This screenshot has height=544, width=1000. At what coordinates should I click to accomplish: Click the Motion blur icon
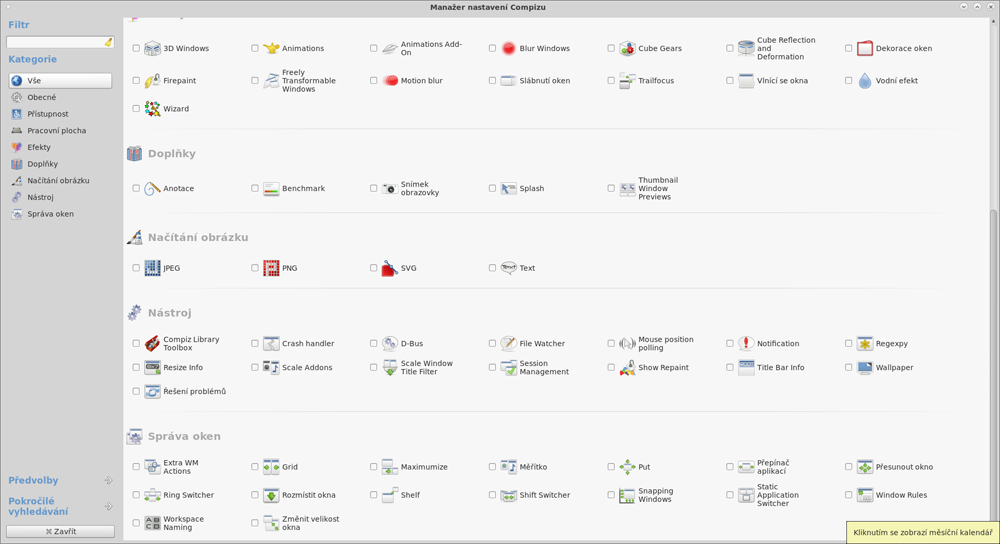[x=390, y=81]
